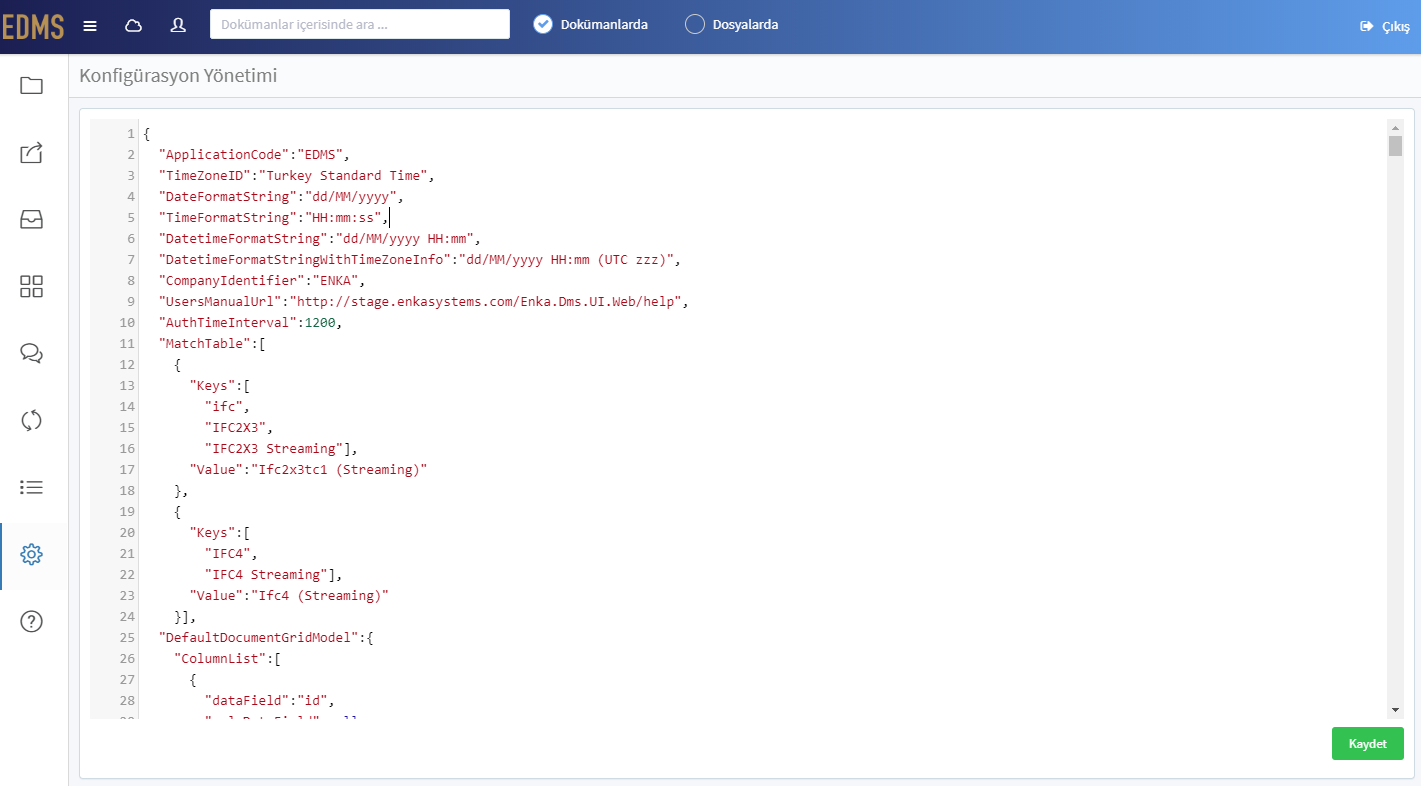Click the "ifc" key entry
The height and width of the screenshot is (786, 1421).
tap(224, 407)
